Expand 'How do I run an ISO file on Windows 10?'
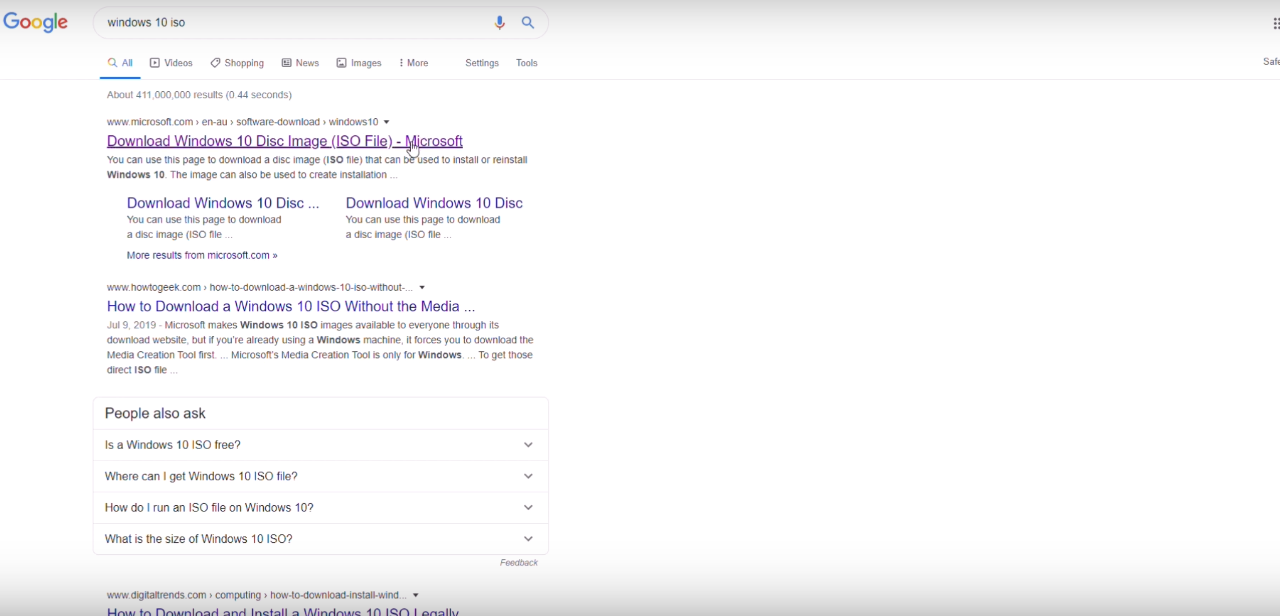This screenshot has height=616, width=1280. click(320, 508)
